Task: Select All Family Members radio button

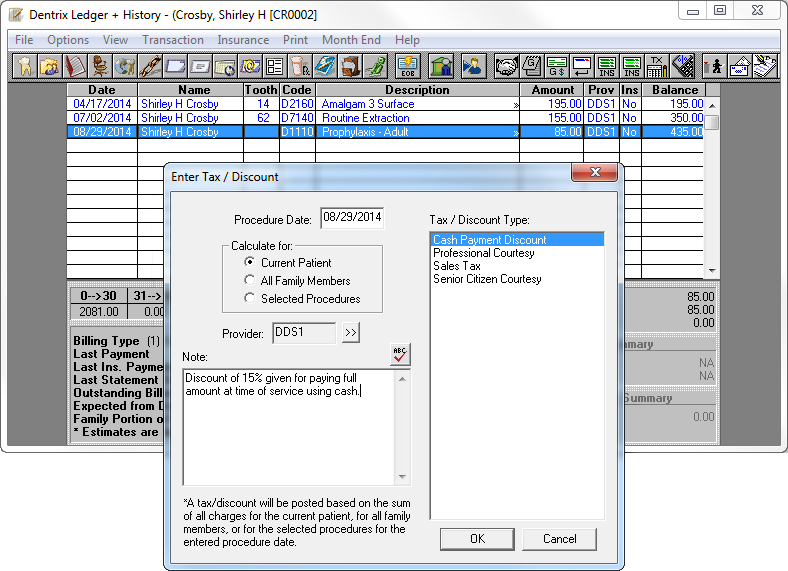Action: (x=249, y=280)
